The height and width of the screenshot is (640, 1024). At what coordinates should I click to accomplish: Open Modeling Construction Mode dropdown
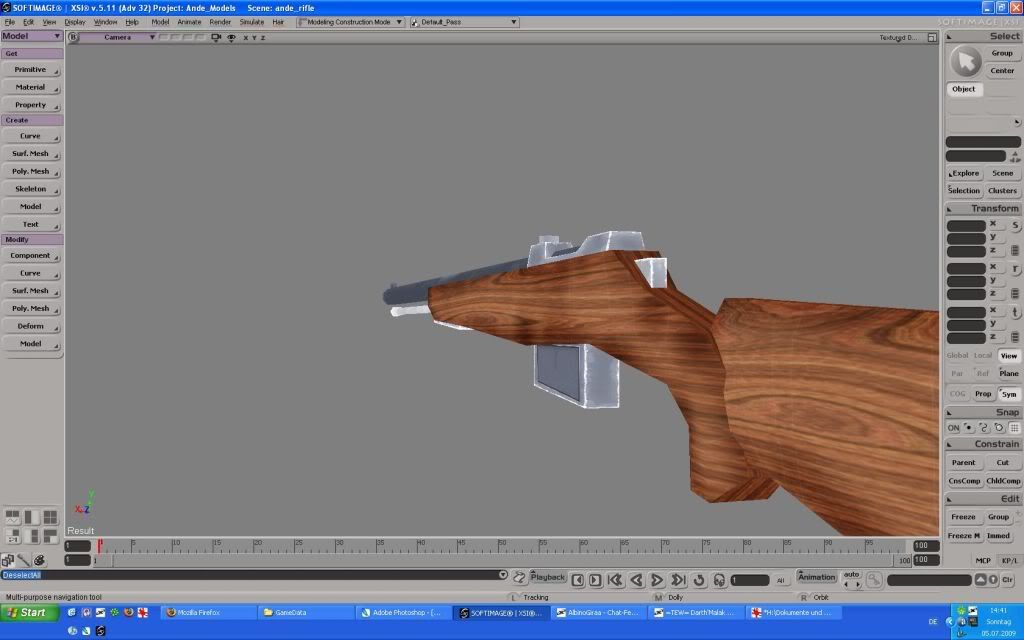pyautogui.click(x=350, y=22)
